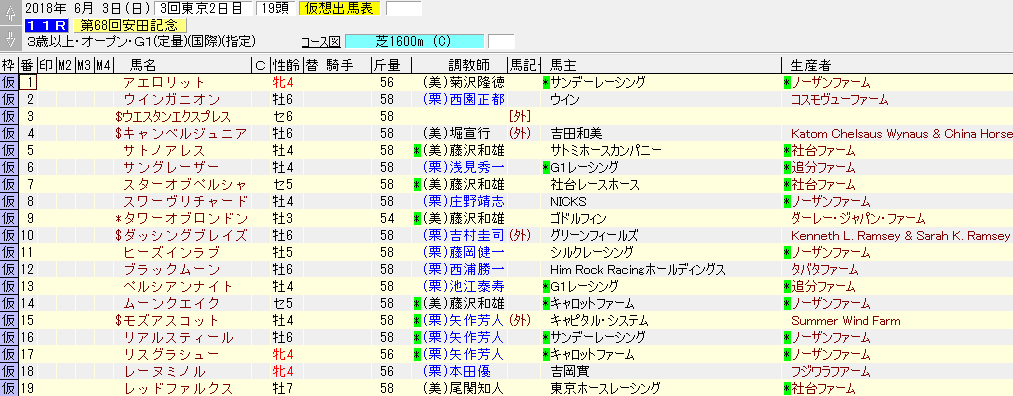The height and width of the screenshot is (396, 1013).
Task: Click the date field 2018年 6月 3日(日)
Action: [x=89, y=8]
